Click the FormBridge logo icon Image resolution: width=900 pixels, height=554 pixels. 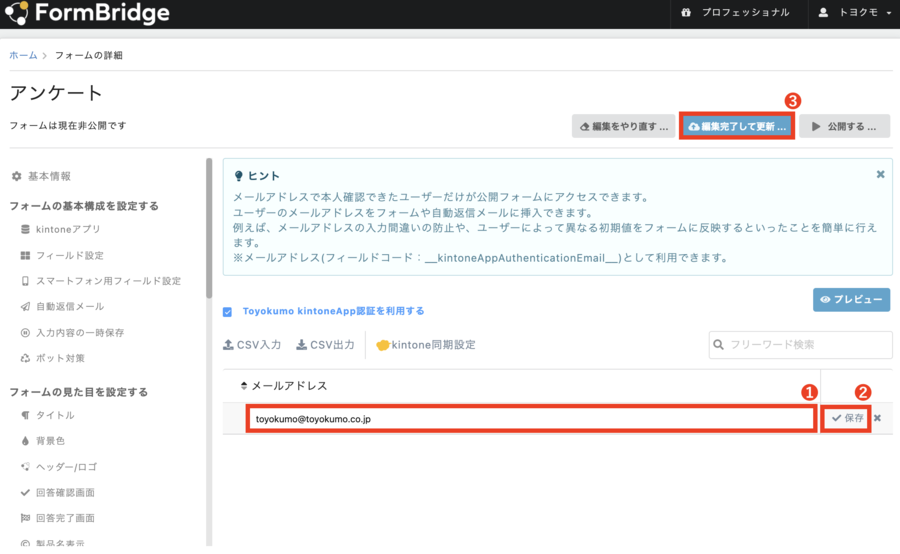15,13
